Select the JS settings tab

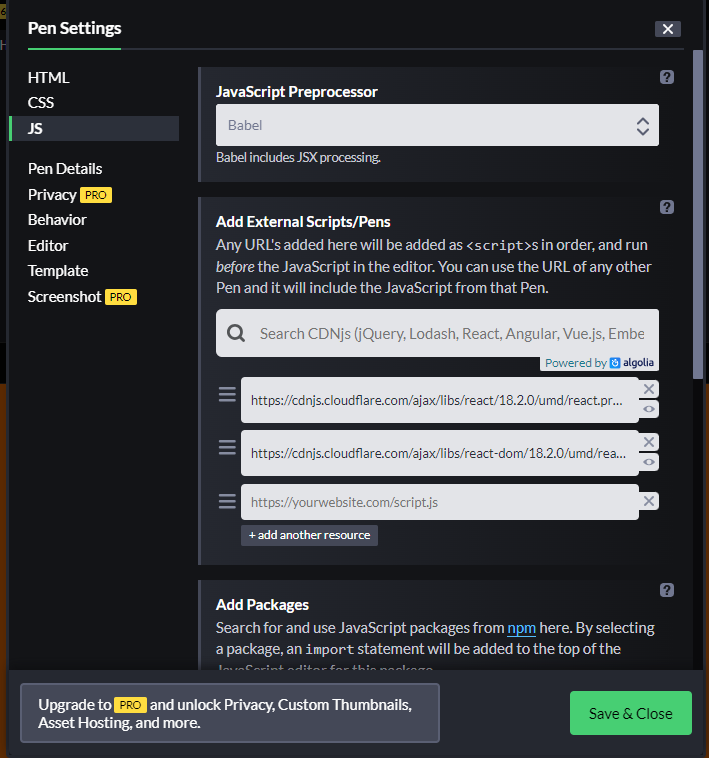(95, 129)
